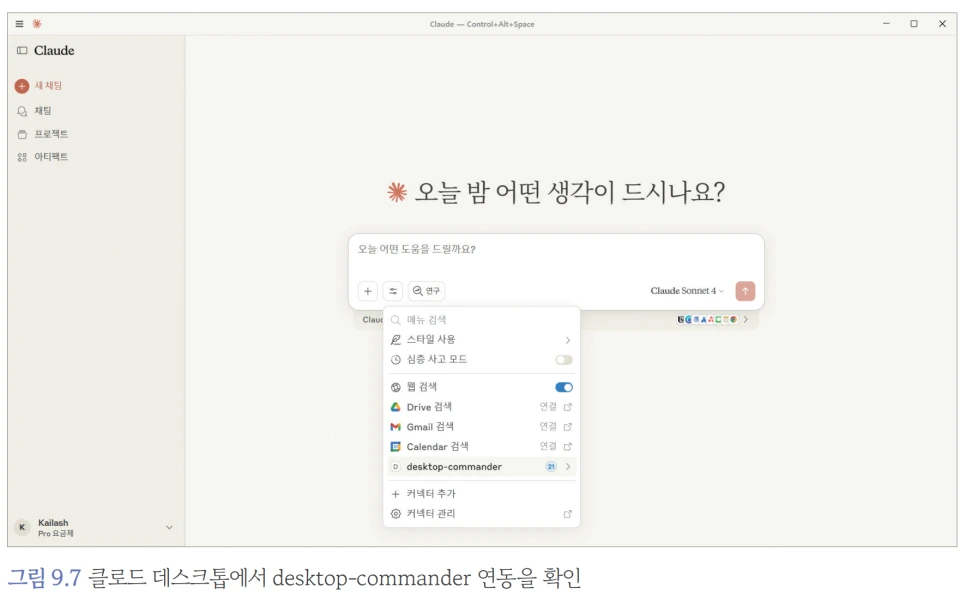Image resolution: width=966 pixels, height=594 pixels.
Task: Expand the connector icons row chevron
Action: click(x=746, y=319)
